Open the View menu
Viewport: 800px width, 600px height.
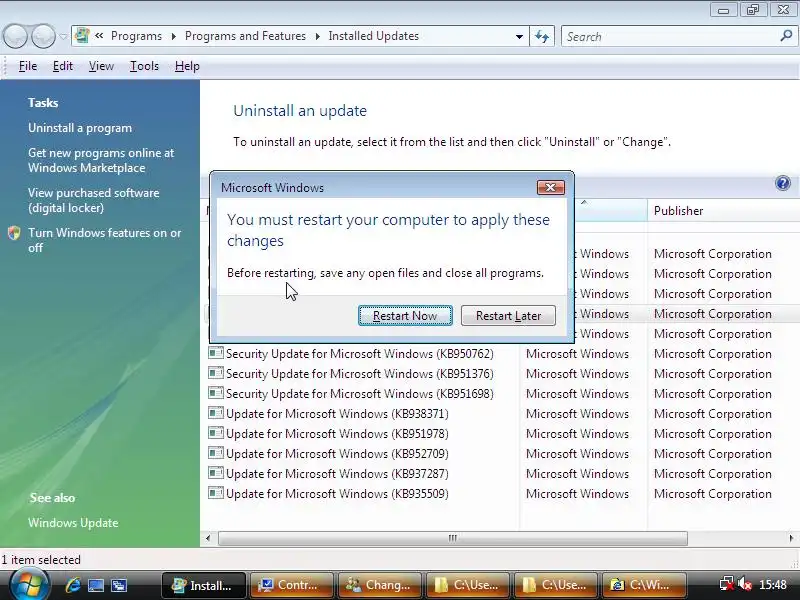[101, 66]
